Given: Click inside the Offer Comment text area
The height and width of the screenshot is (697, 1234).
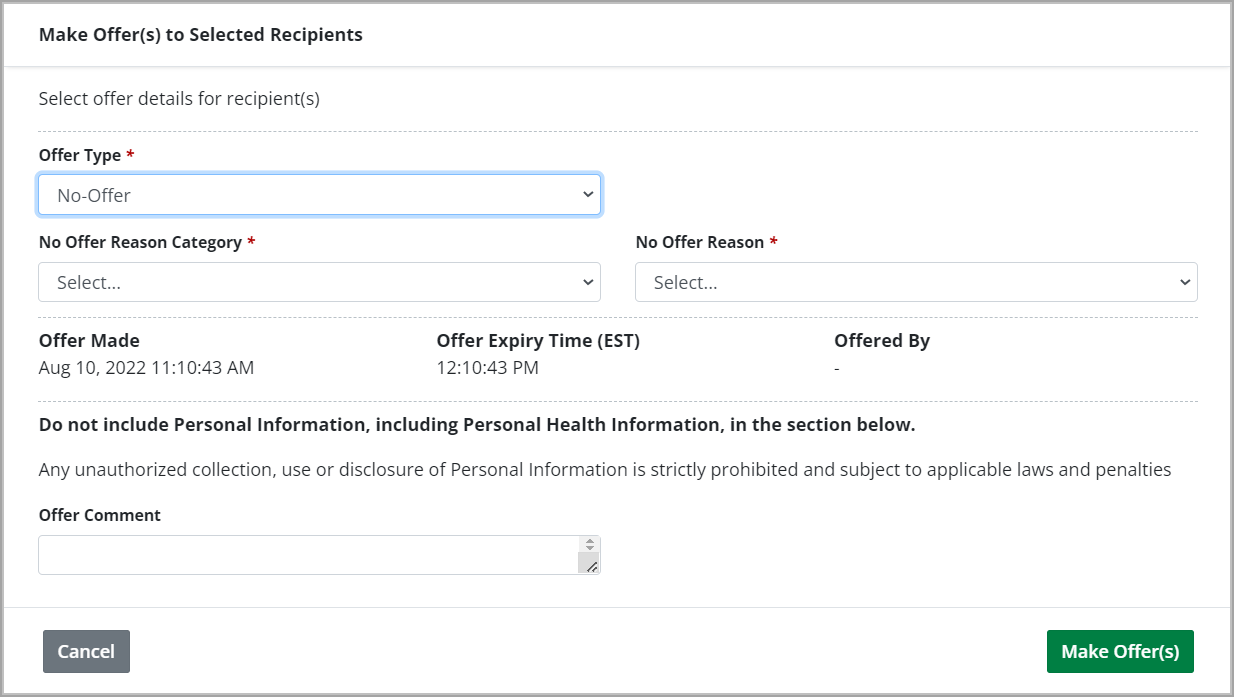Looking at the screenshot, I should 307,555.
